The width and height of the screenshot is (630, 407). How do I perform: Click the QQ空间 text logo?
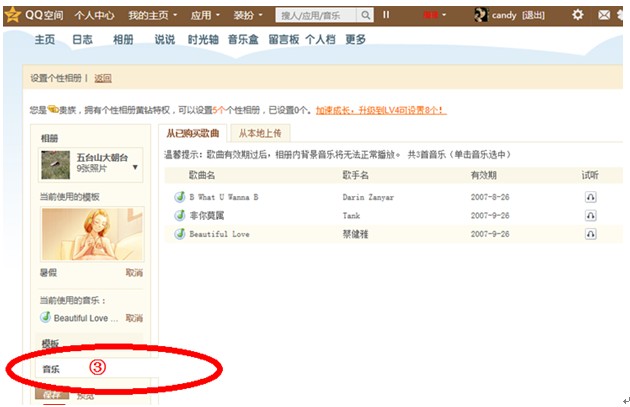(44, 15)
